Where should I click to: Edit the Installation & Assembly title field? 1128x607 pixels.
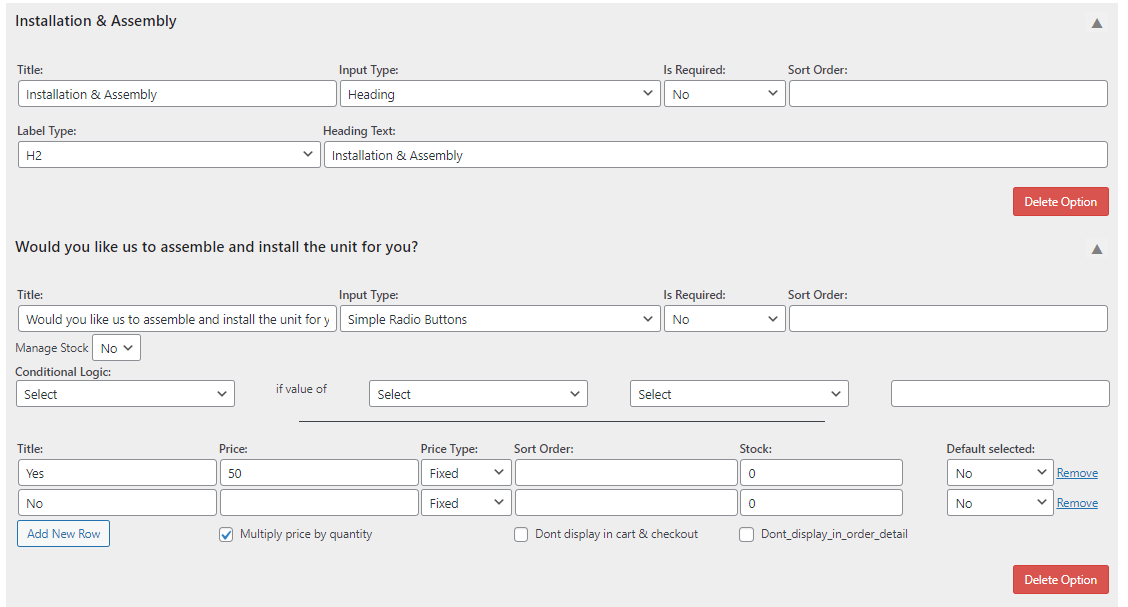pyautogui.click(x=177, y=94)
